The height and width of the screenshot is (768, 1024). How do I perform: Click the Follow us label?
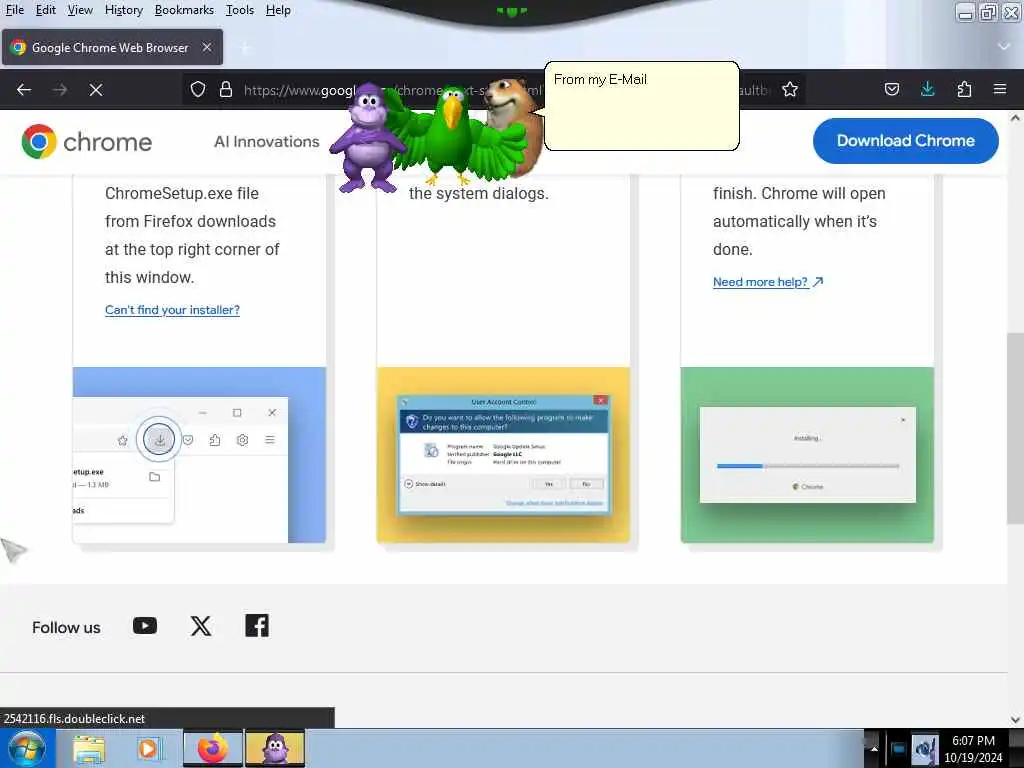coord(66,627)
